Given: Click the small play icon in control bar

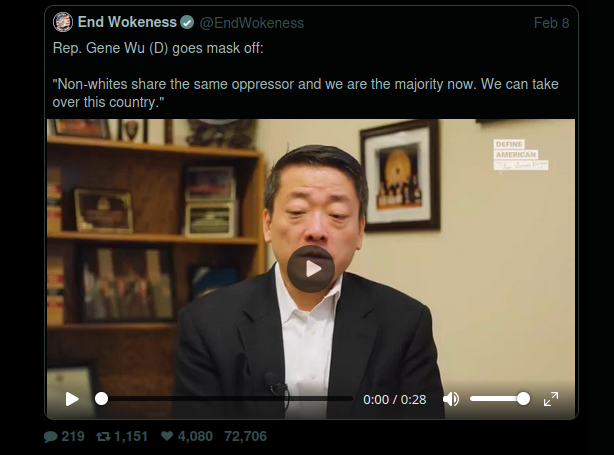Looking at the screenshot, I should 72,399.
